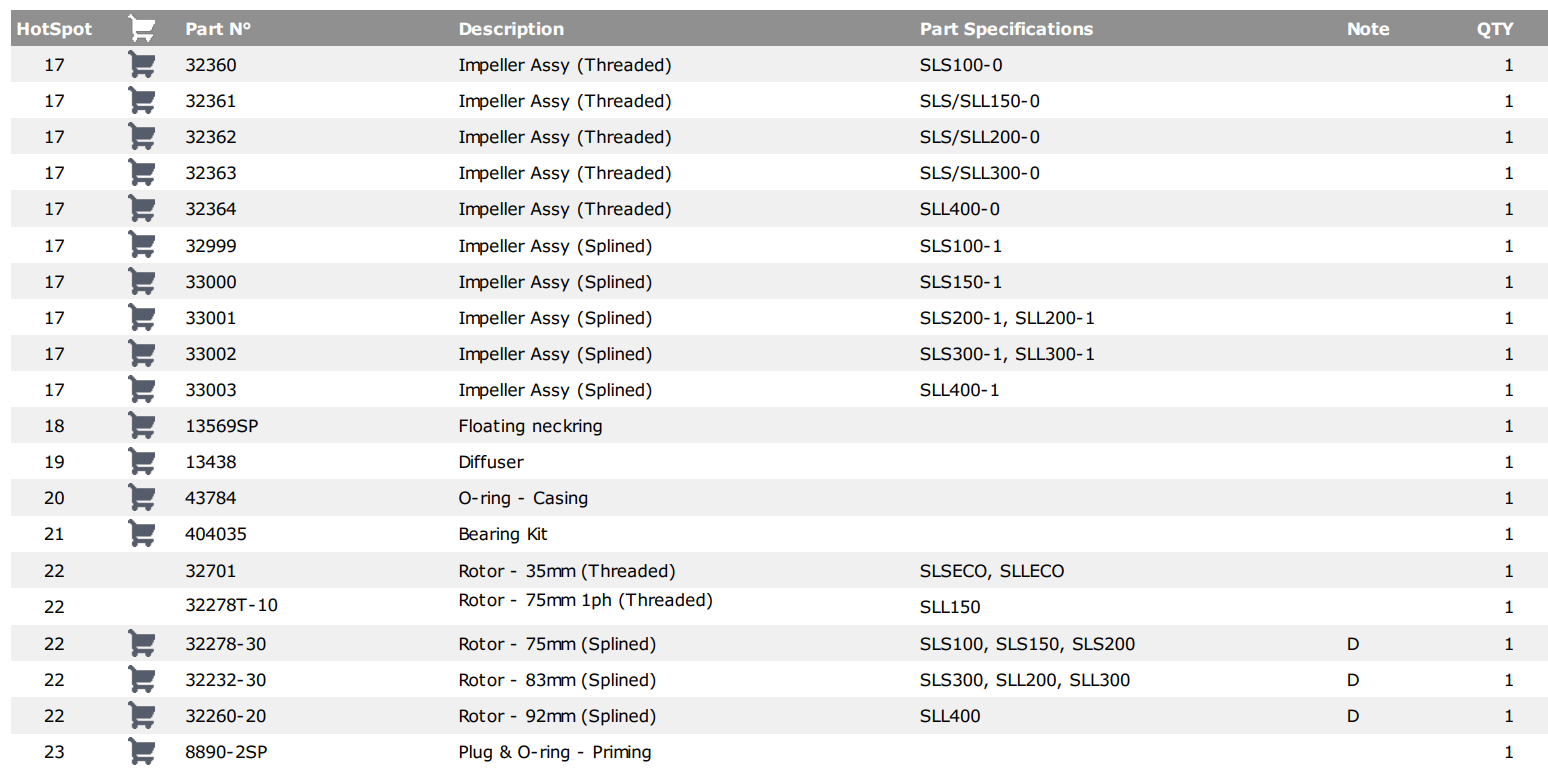Add Rotor 32278-30 to cart

coord(142,644)
